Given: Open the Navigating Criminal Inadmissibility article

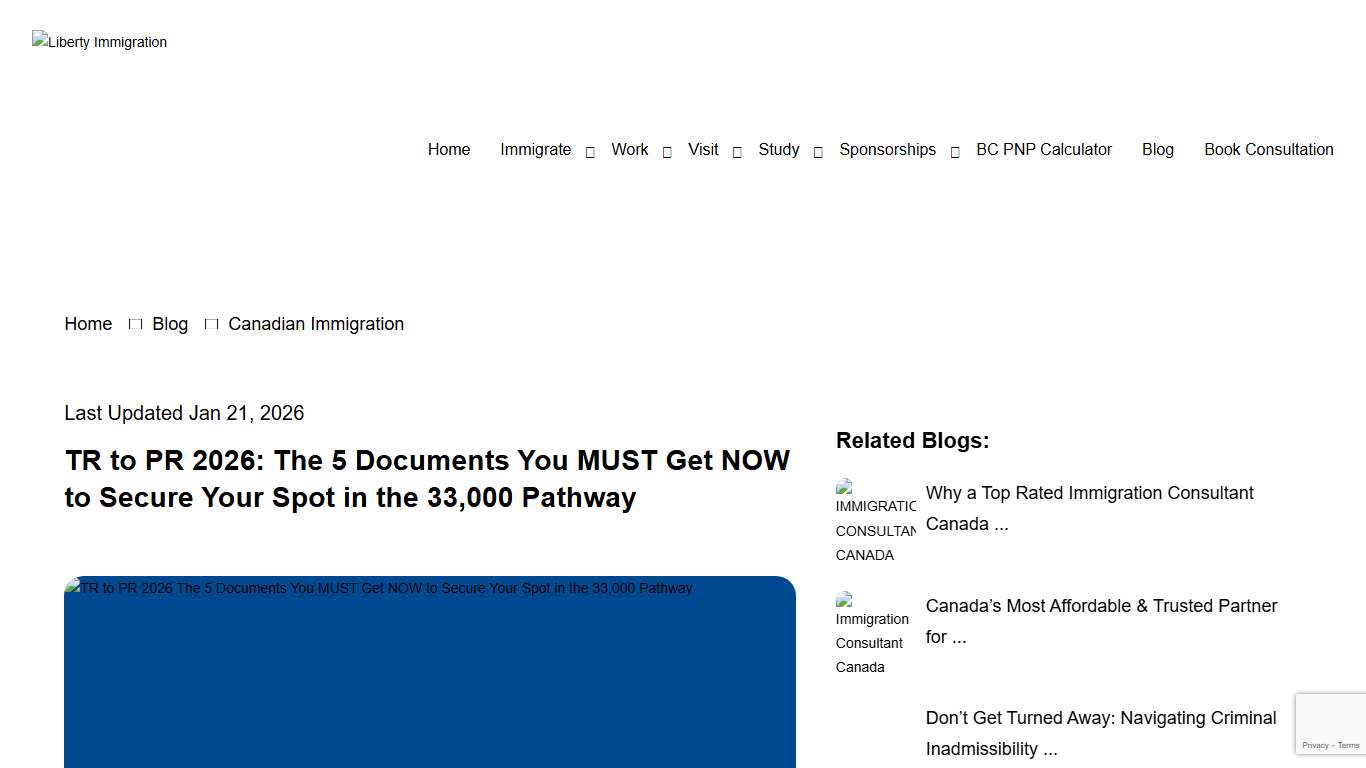Looking at the screenshot, I should pos(1100,732).
